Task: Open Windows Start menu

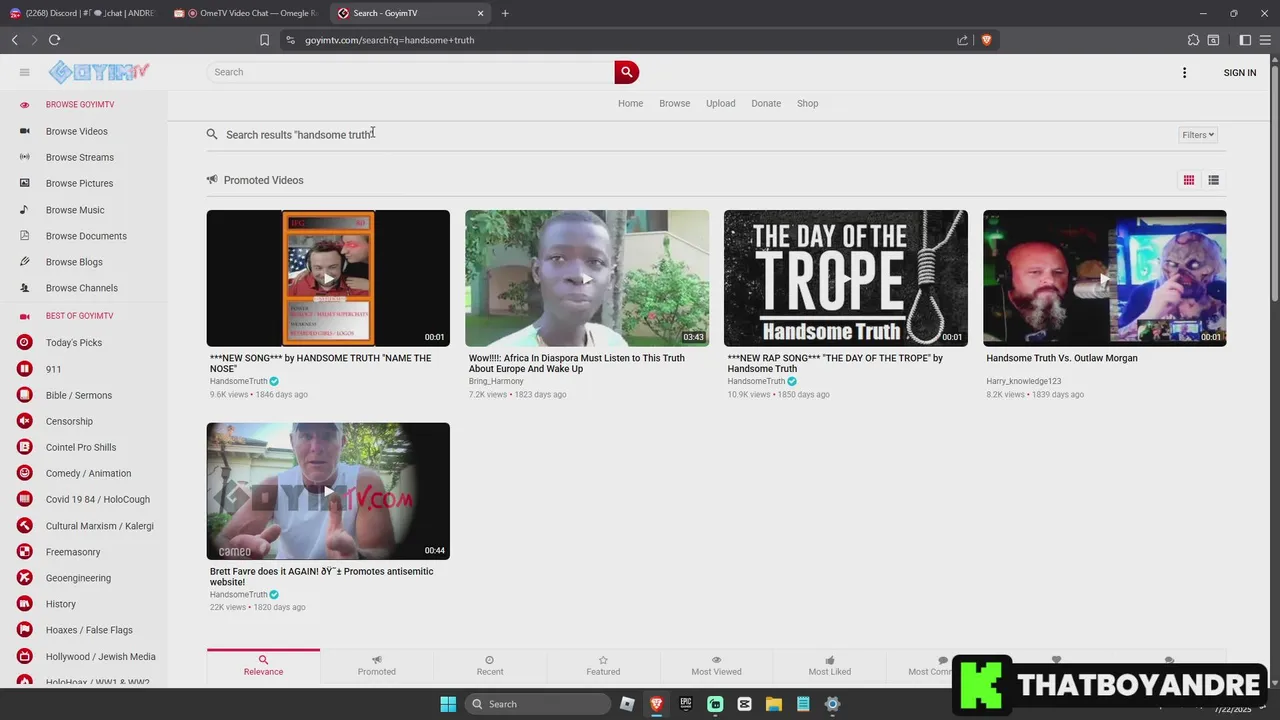Action: 448,704
